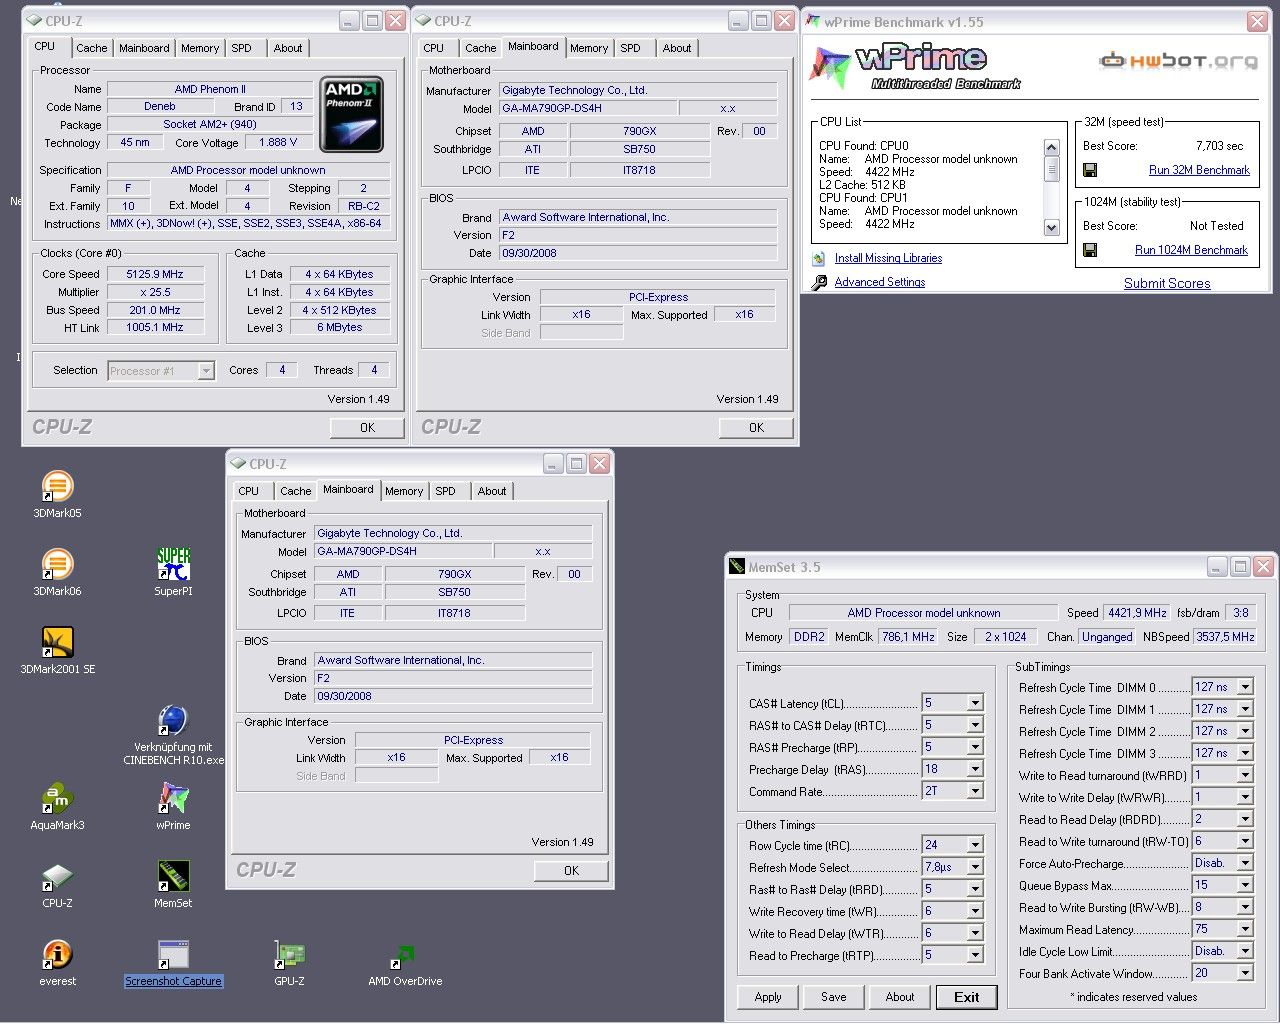Open the Idle Cycle Low Limit dropdown

tap(1245, 951)
